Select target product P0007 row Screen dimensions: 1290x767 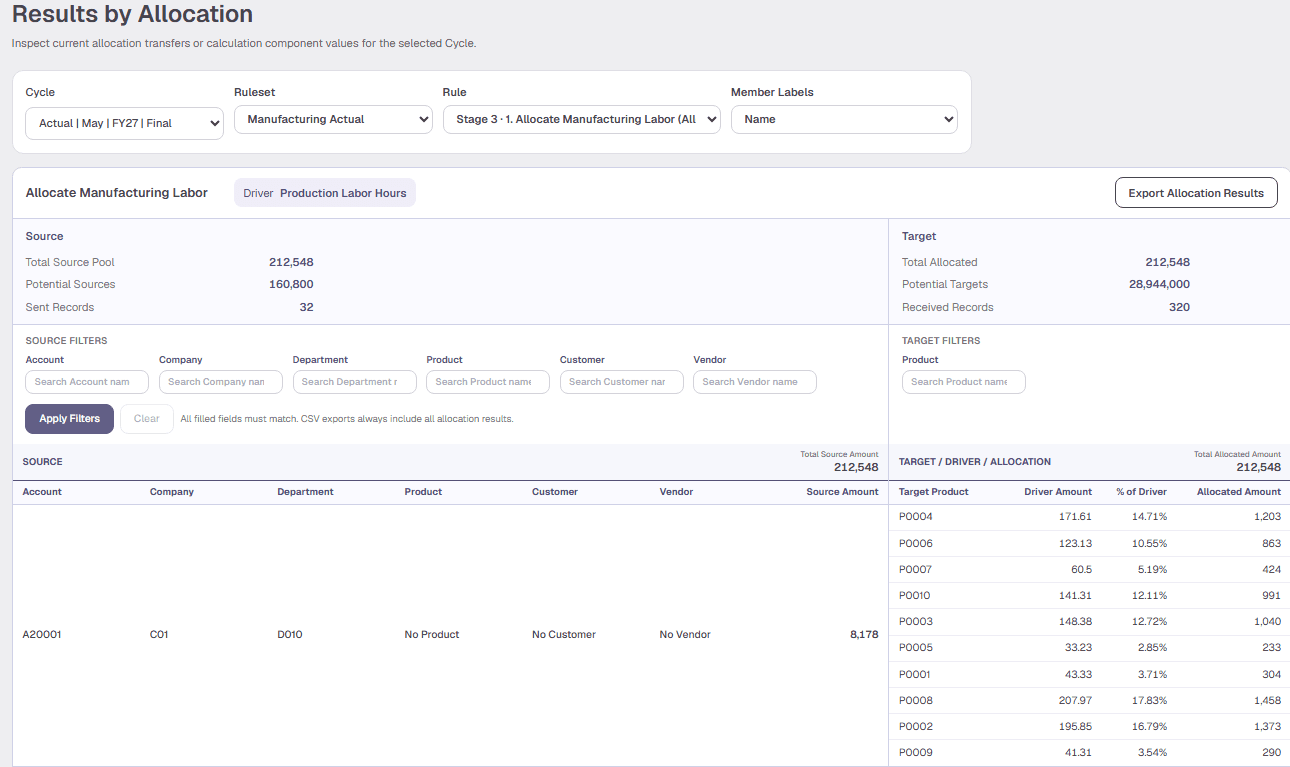click(x=1089, y=570)
